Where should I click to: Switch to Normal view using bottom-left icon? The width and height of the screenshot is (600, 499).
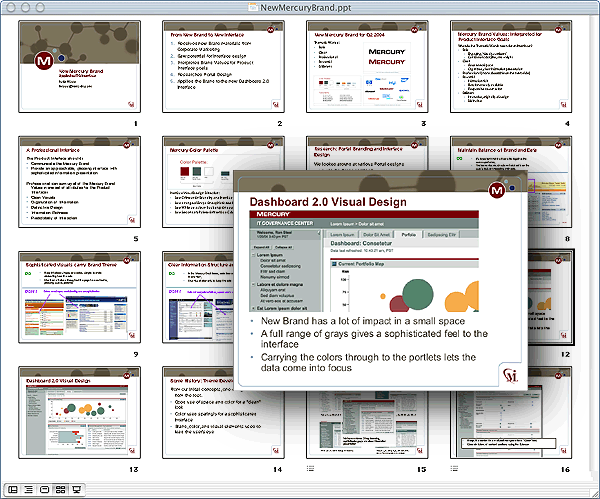pos(11,489)
